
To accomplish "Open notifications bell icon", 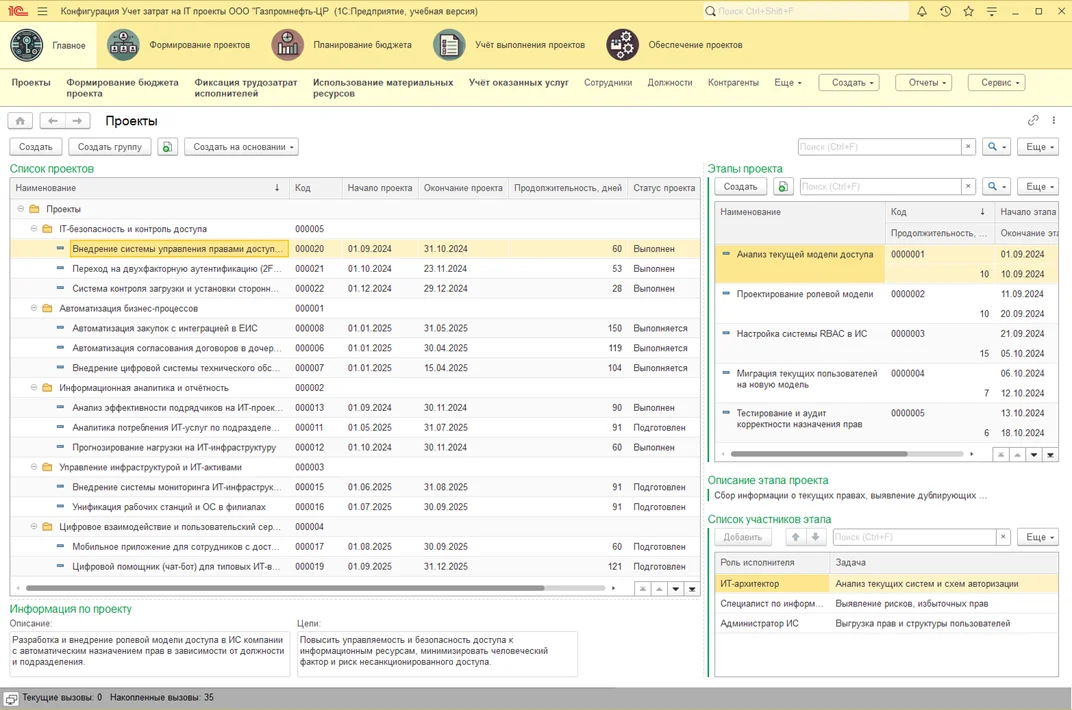I will (x=922, y=12).
